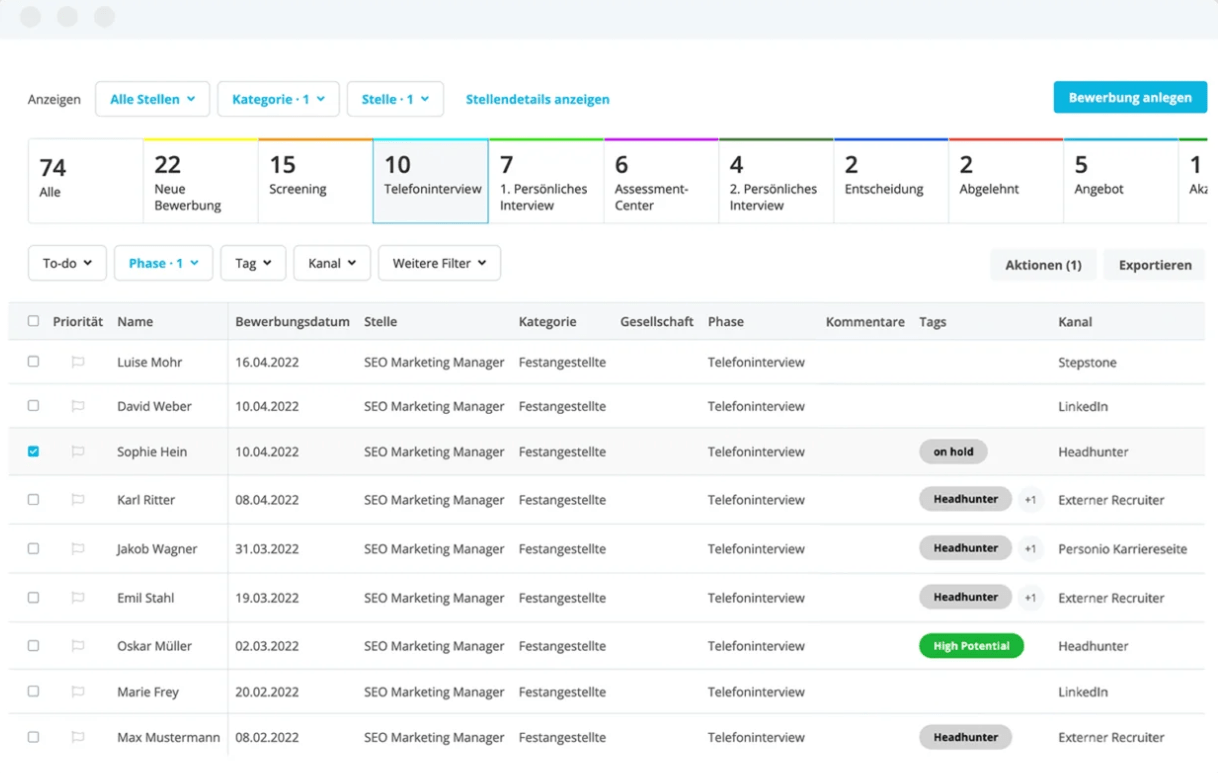Screen dimensions: 1218x773
Task: Flag Luise Mohr as priority
Action: point(78,362)
